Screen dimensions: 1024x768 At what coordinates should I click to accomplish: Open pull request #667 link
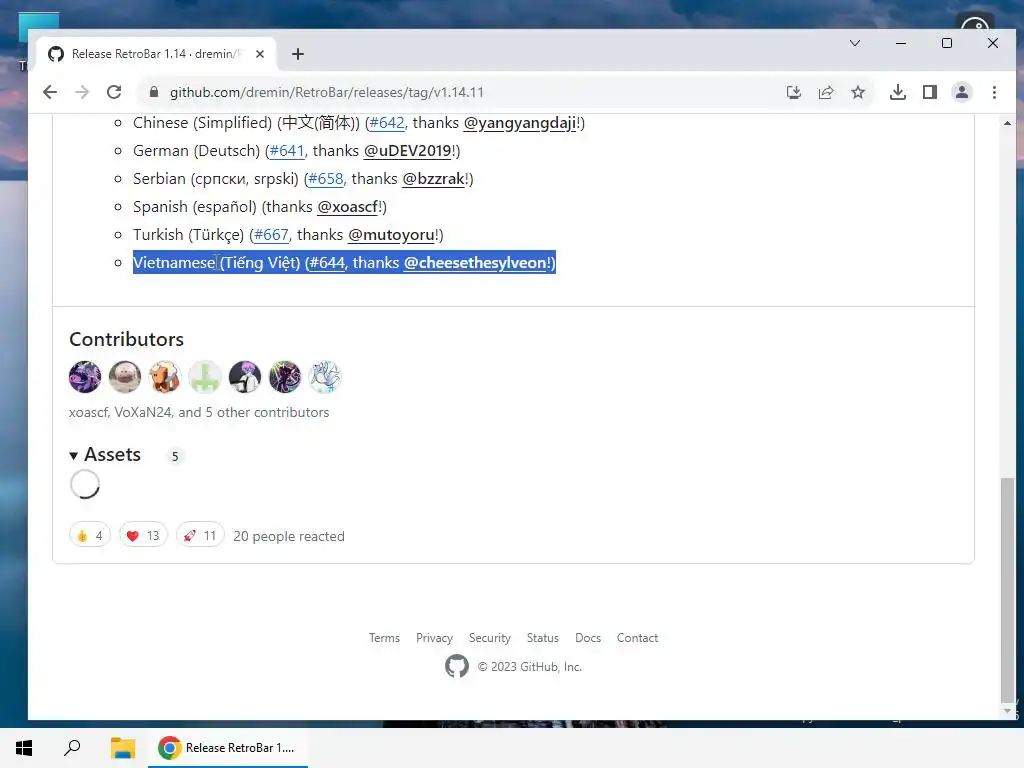(x=271, y=234)
